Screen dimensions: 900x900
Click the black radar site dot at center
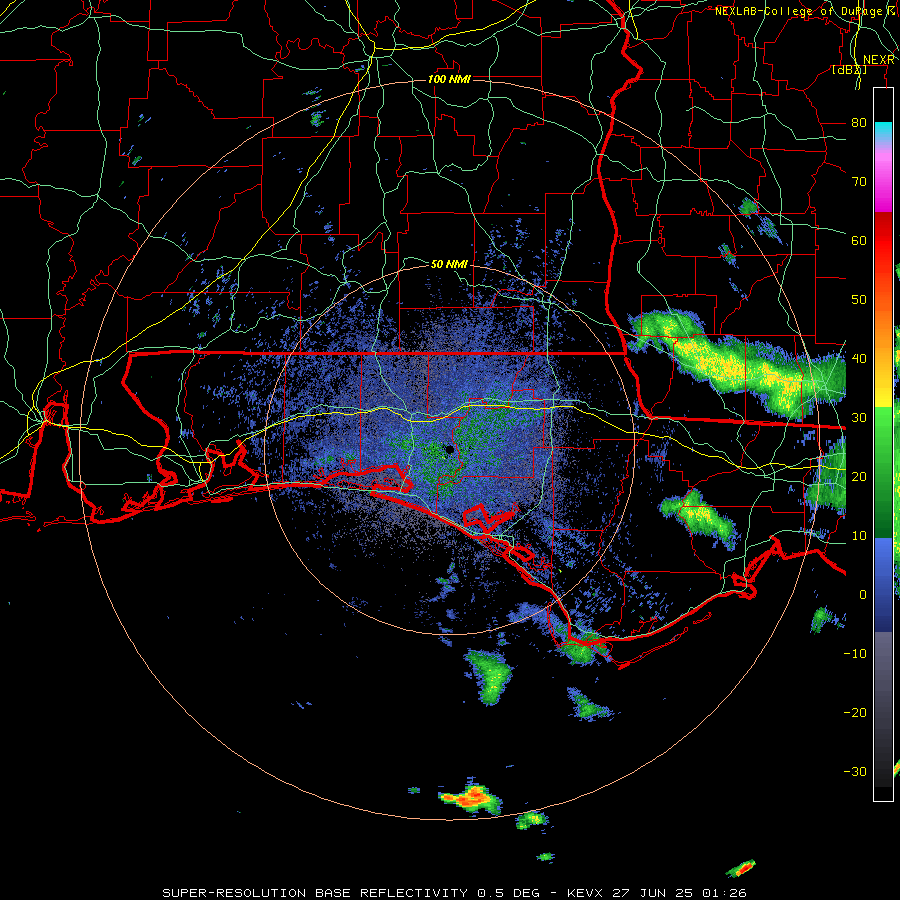click(x=449, y=449)
